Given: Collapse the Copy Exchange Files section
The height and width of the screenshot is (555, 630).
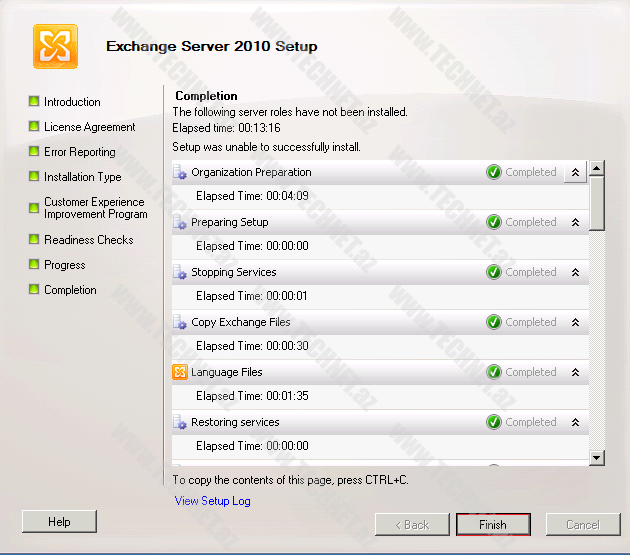Looking at the screenshot, I should pyautogui.click(x=575, y=322).
